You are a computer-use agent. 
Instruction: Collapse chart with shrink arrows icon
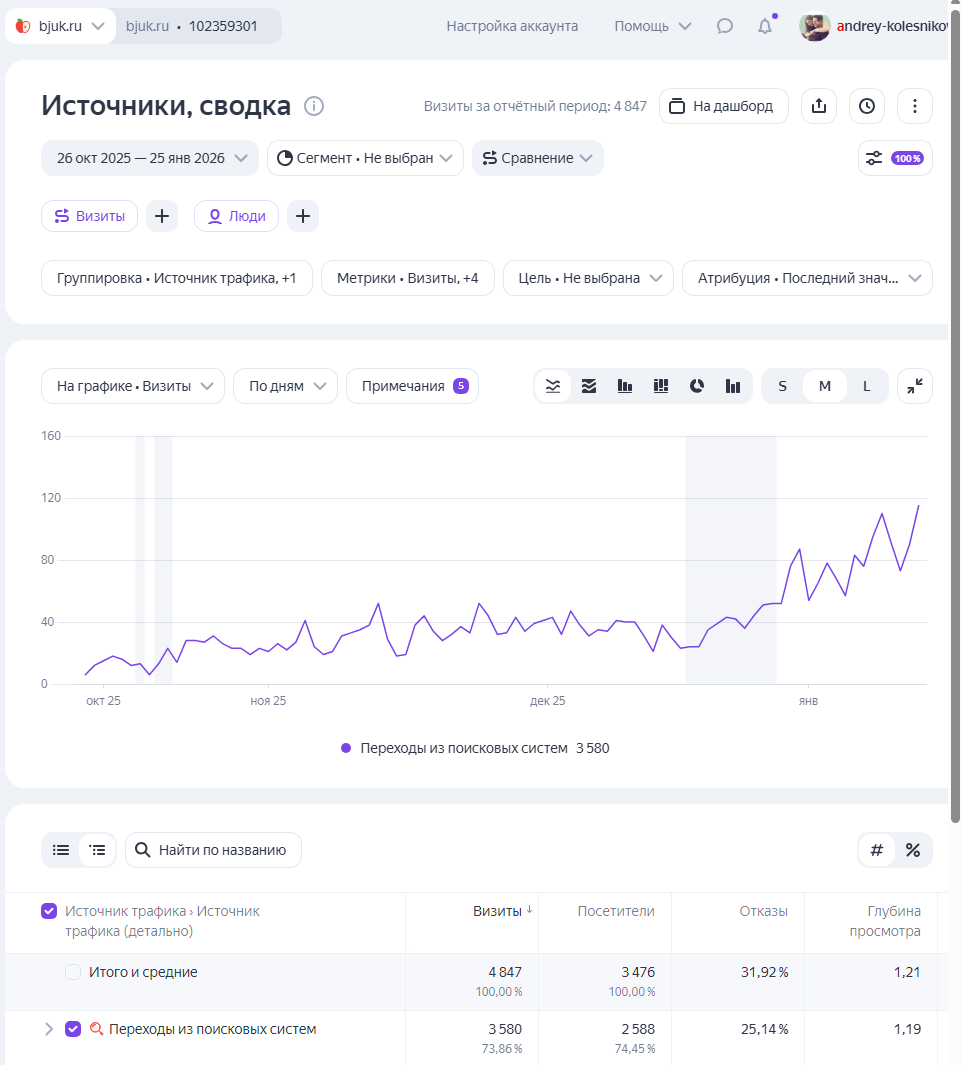pyautogui.click(x=914, y=386)
